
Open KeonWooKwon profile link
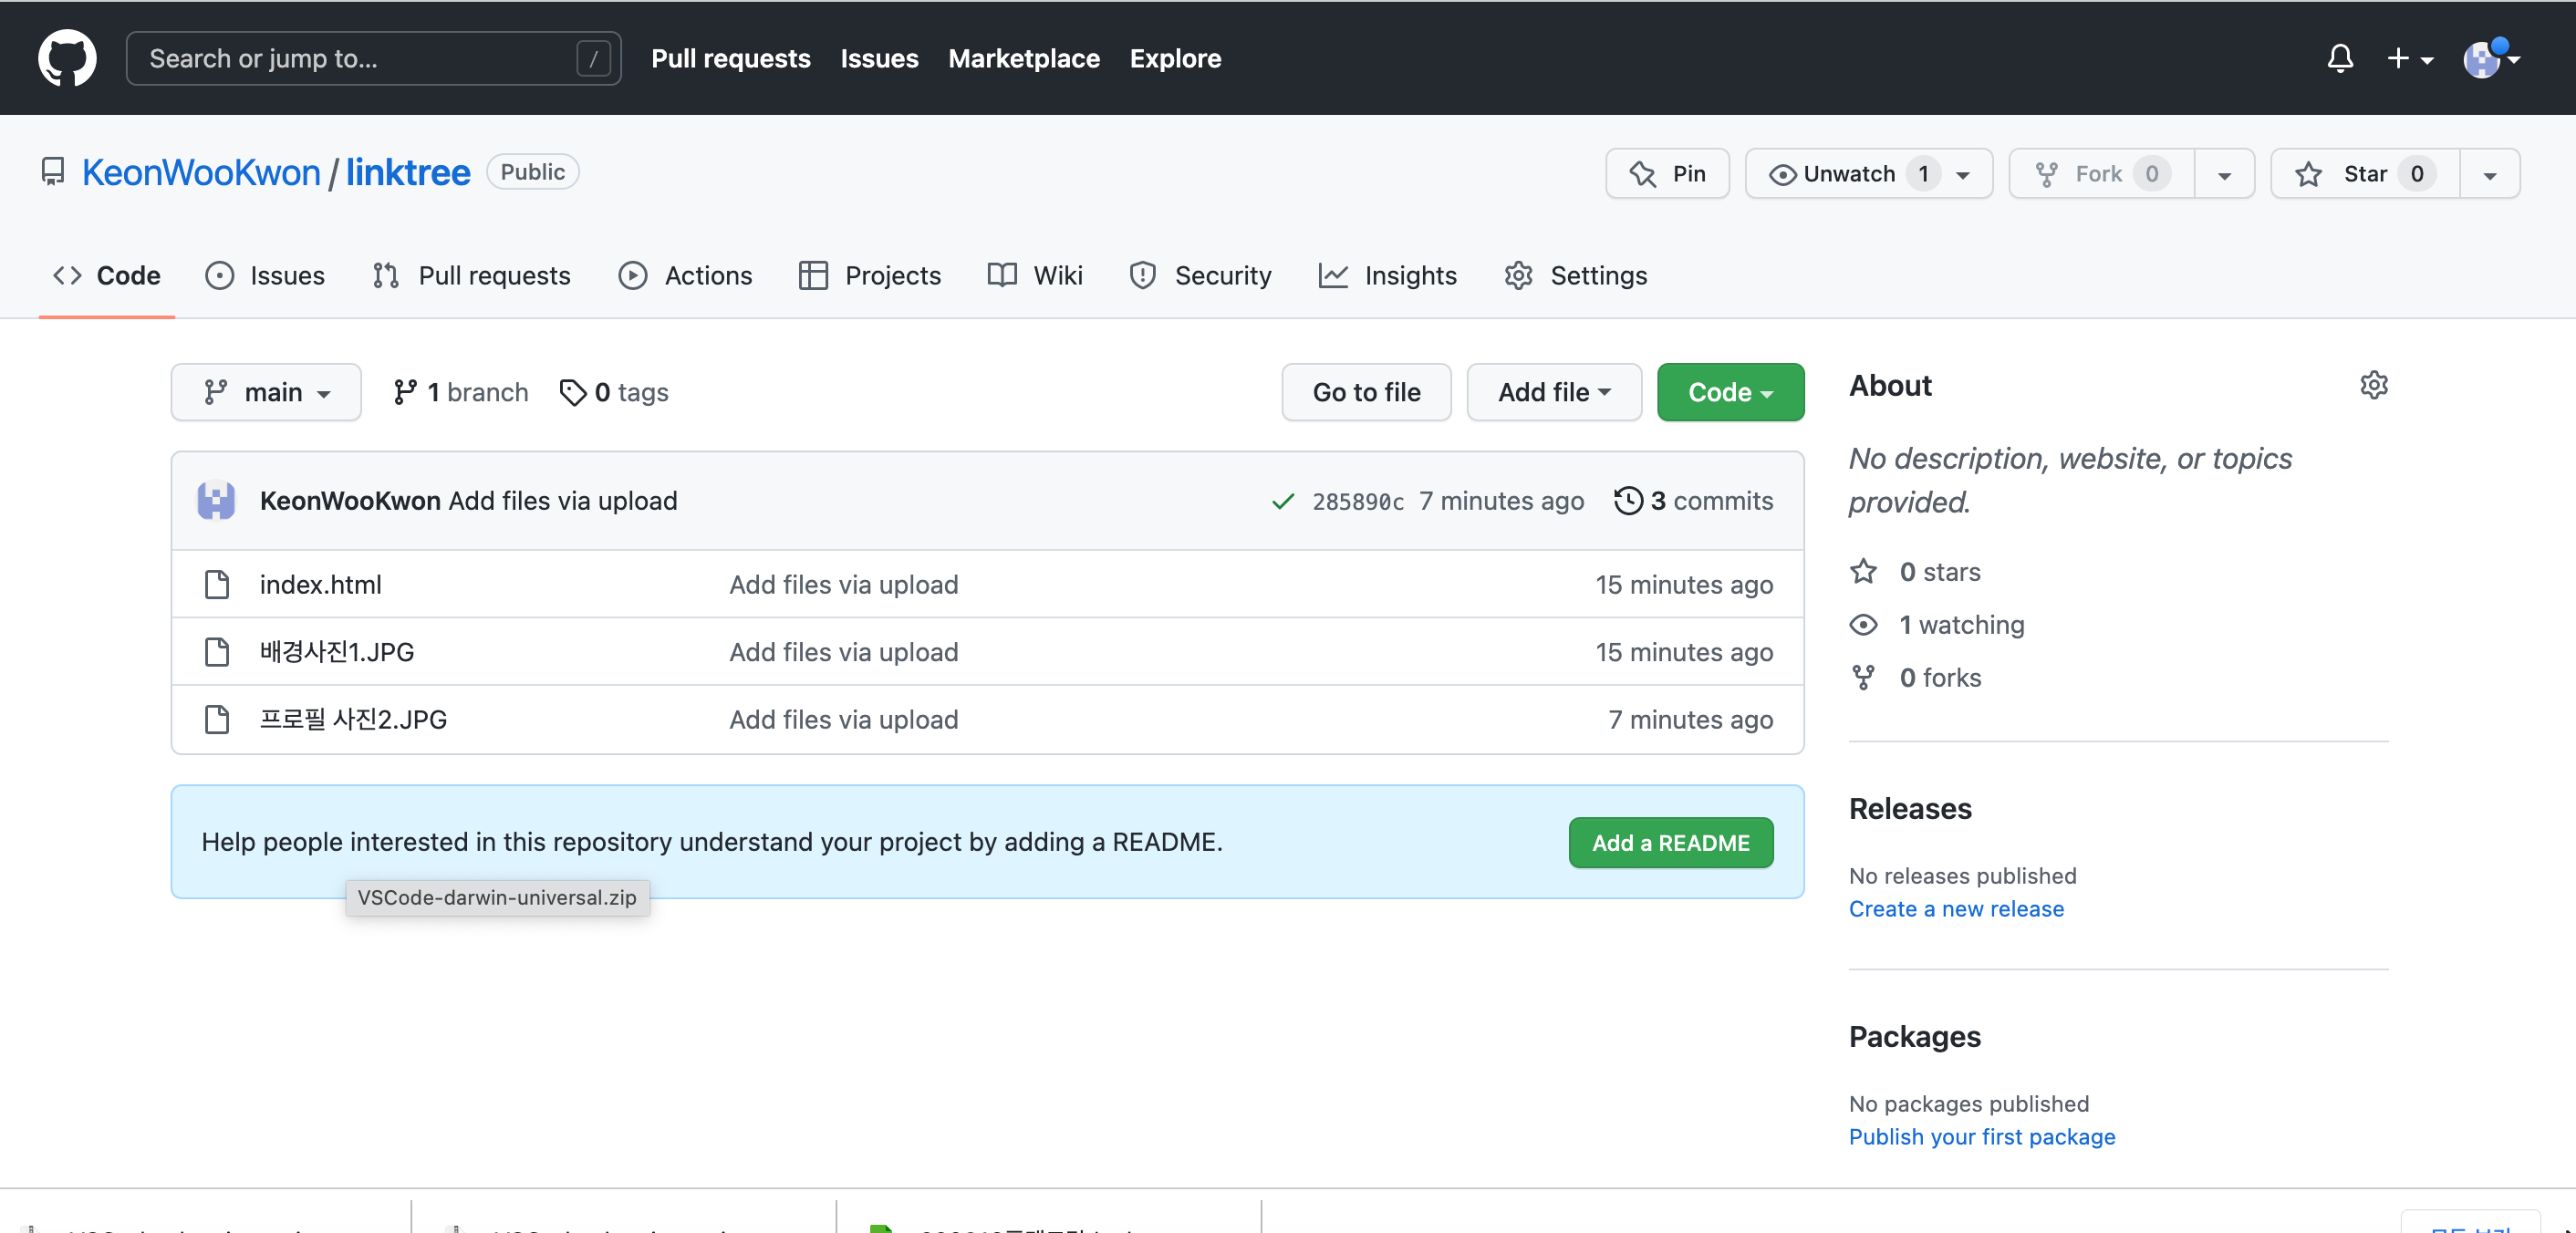[x=201, y=172]
